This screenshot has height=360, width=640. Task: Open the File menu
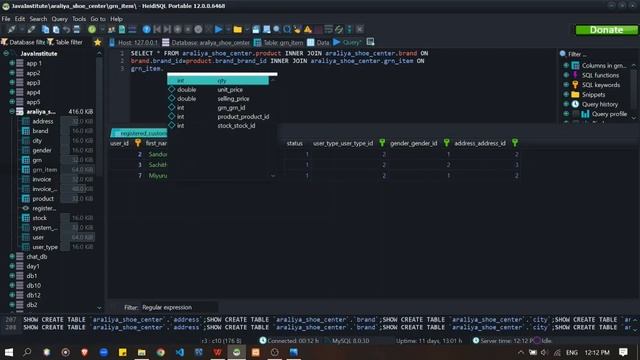click(x=6, y=19)
